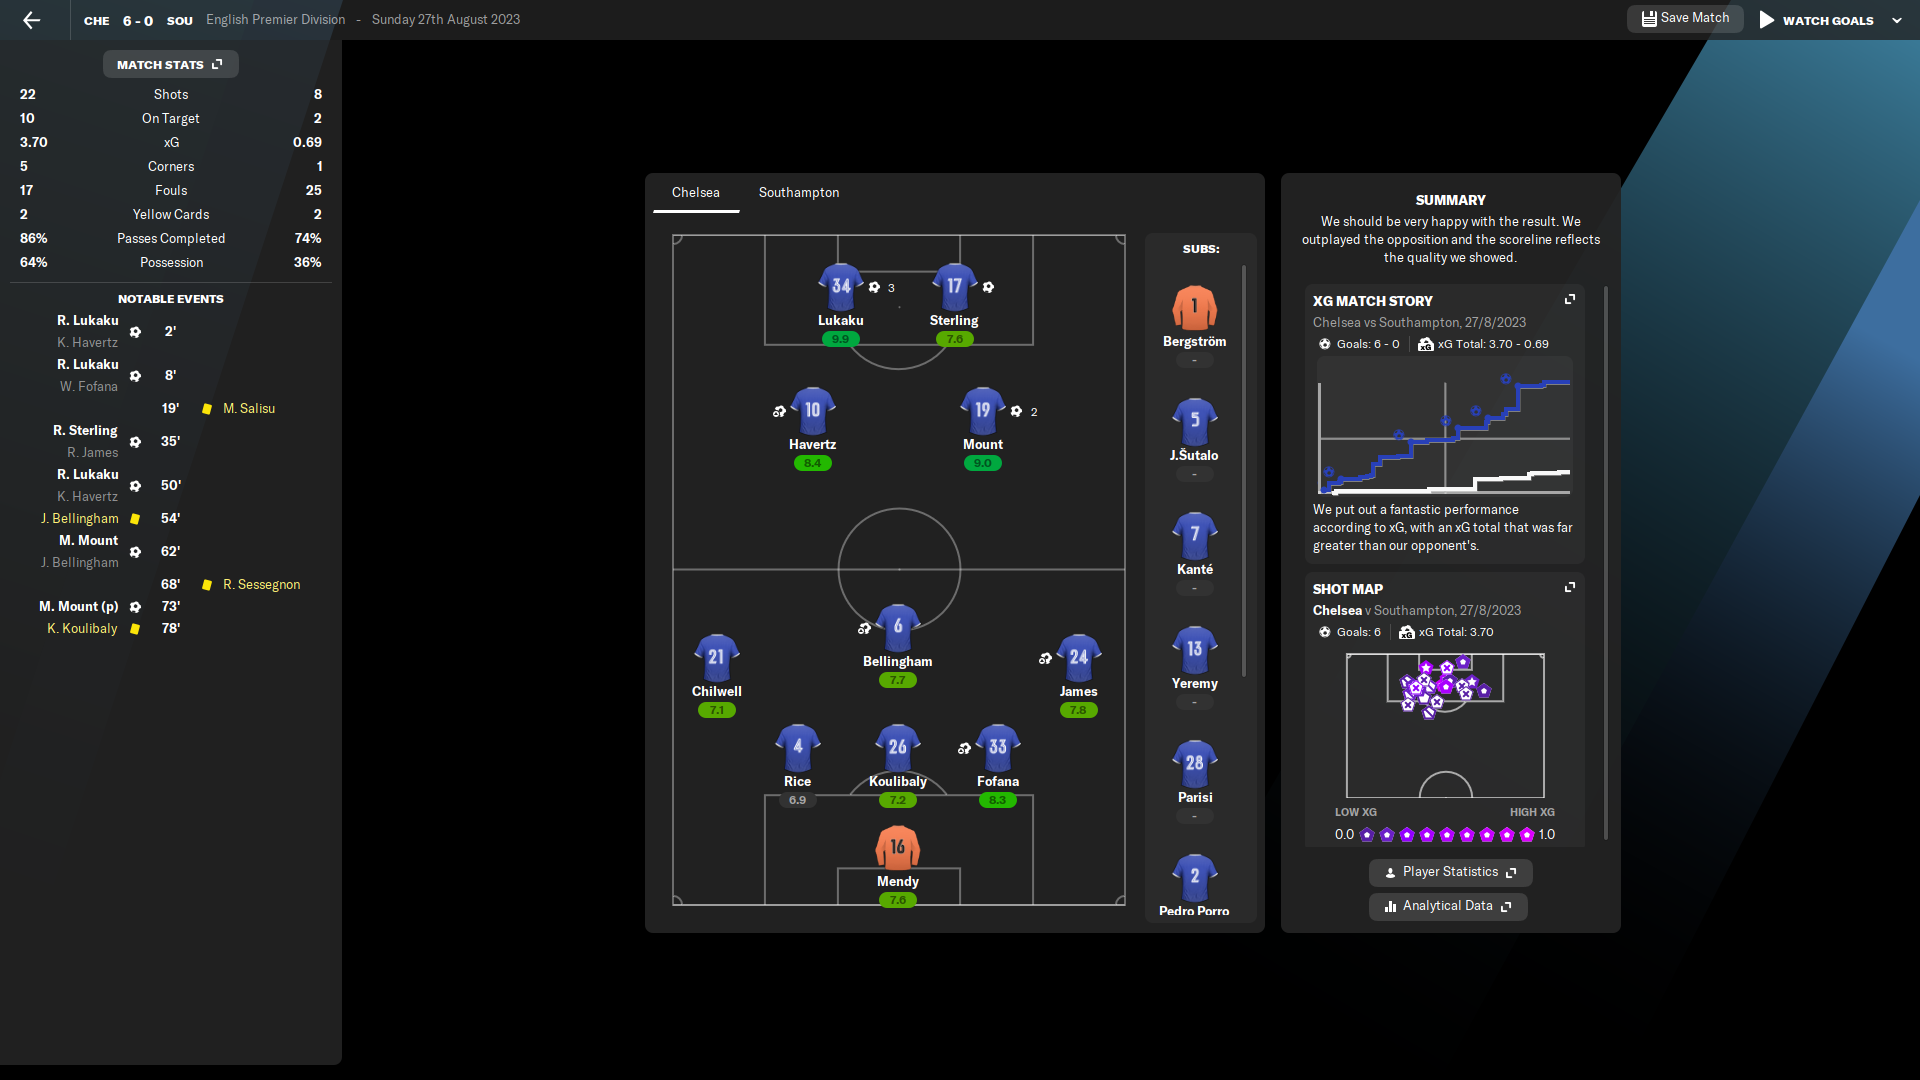Click the Save Match button

[1685, 18]
